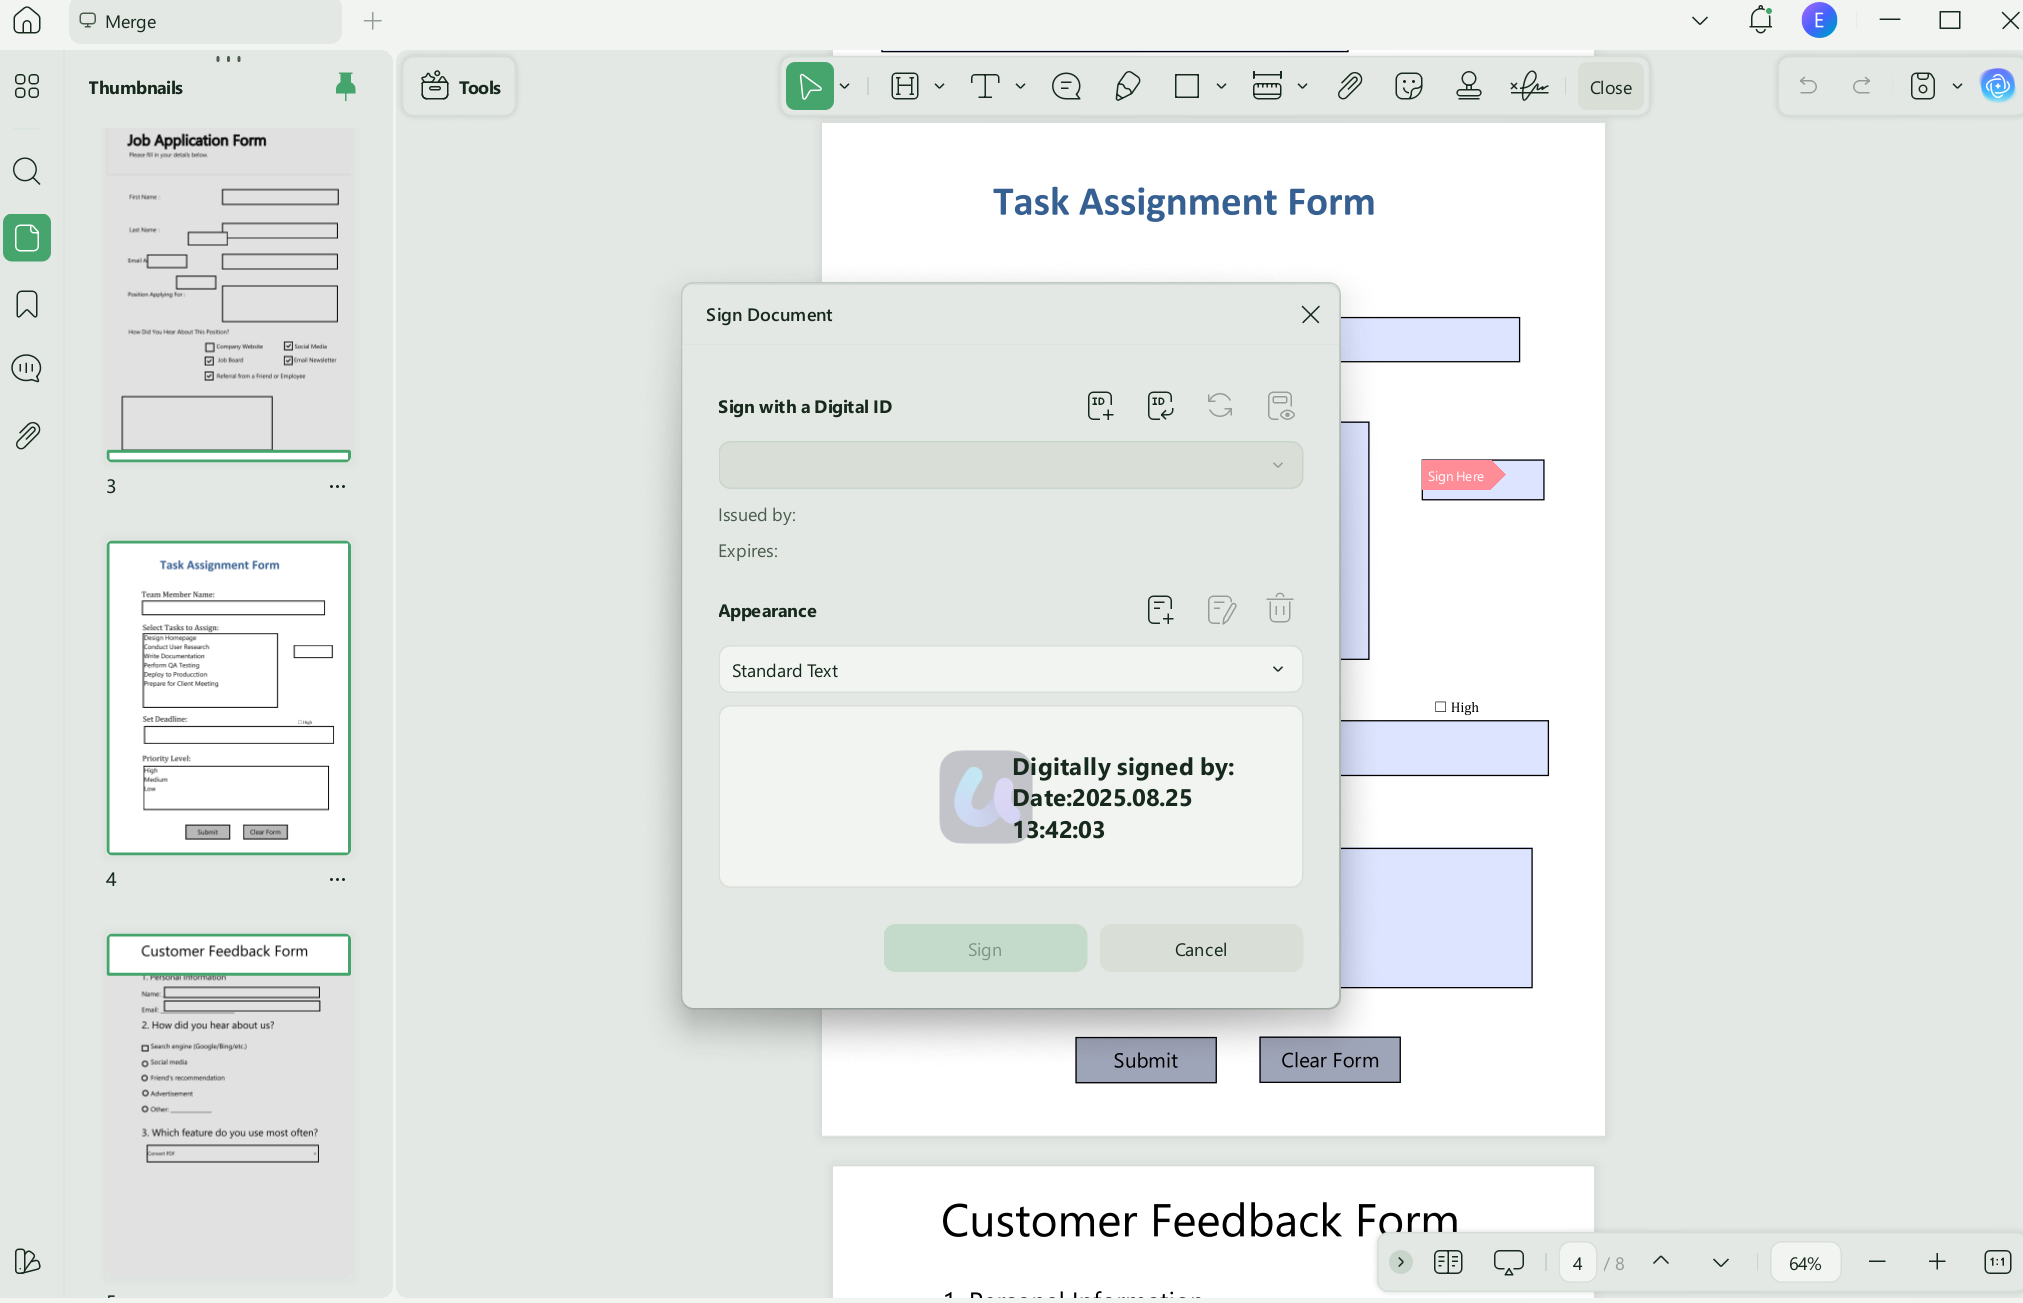Select the Stamp tool
Viewport: 2023px width, 1303px height.
point(1469,87)
